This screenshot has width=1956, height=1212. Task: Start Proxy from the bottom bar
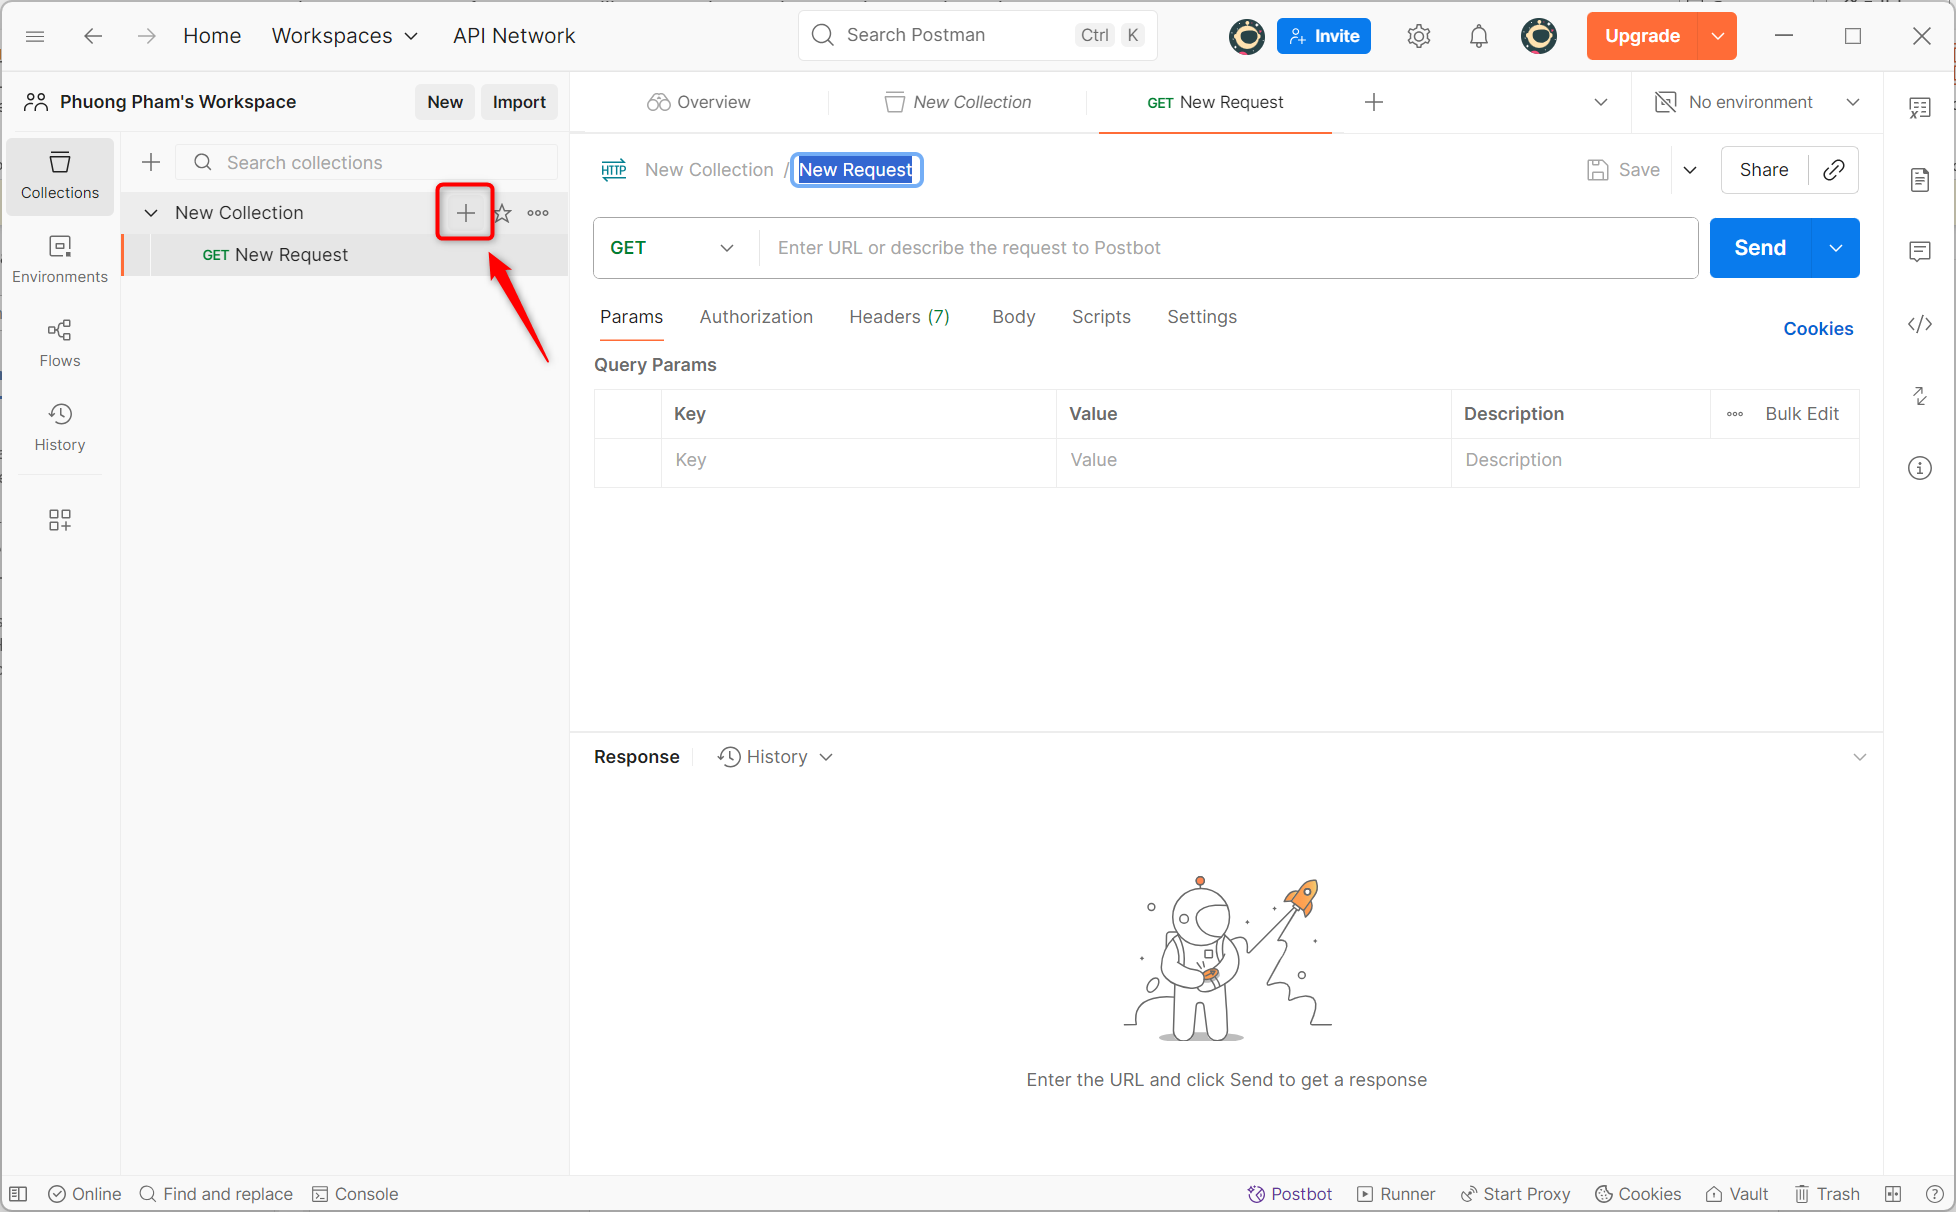point(1515,1193)
